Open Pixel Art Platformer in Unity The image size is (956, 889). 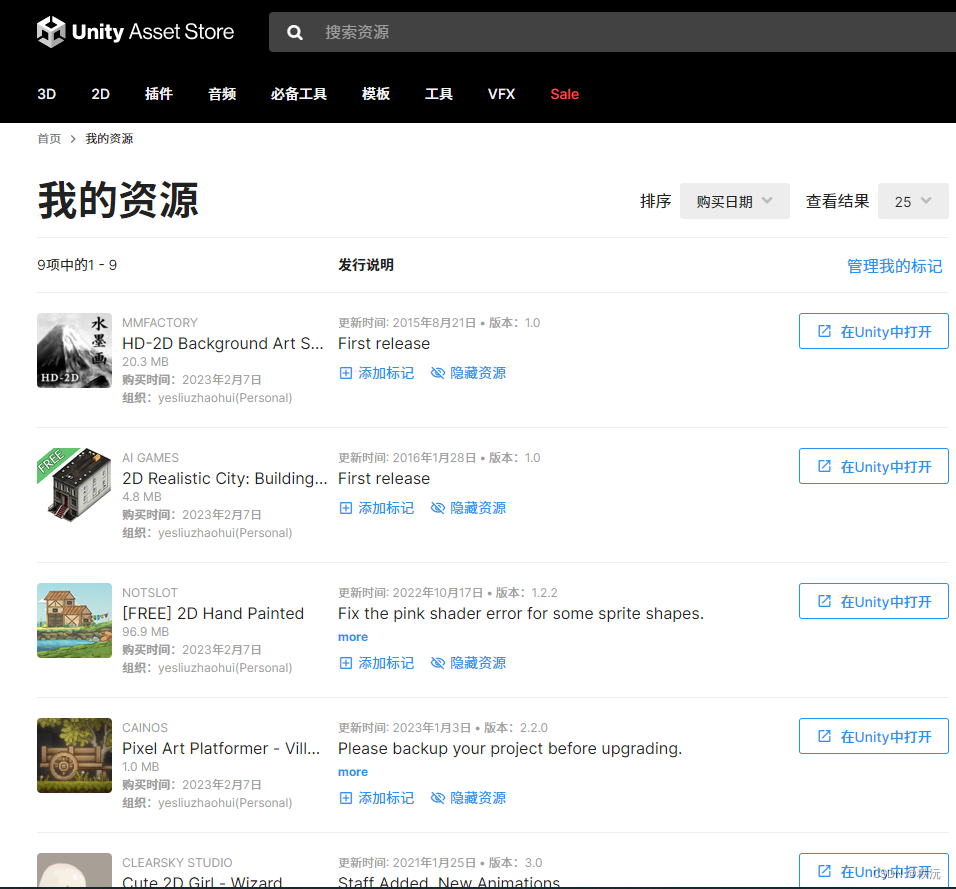(x=874, y=737)
